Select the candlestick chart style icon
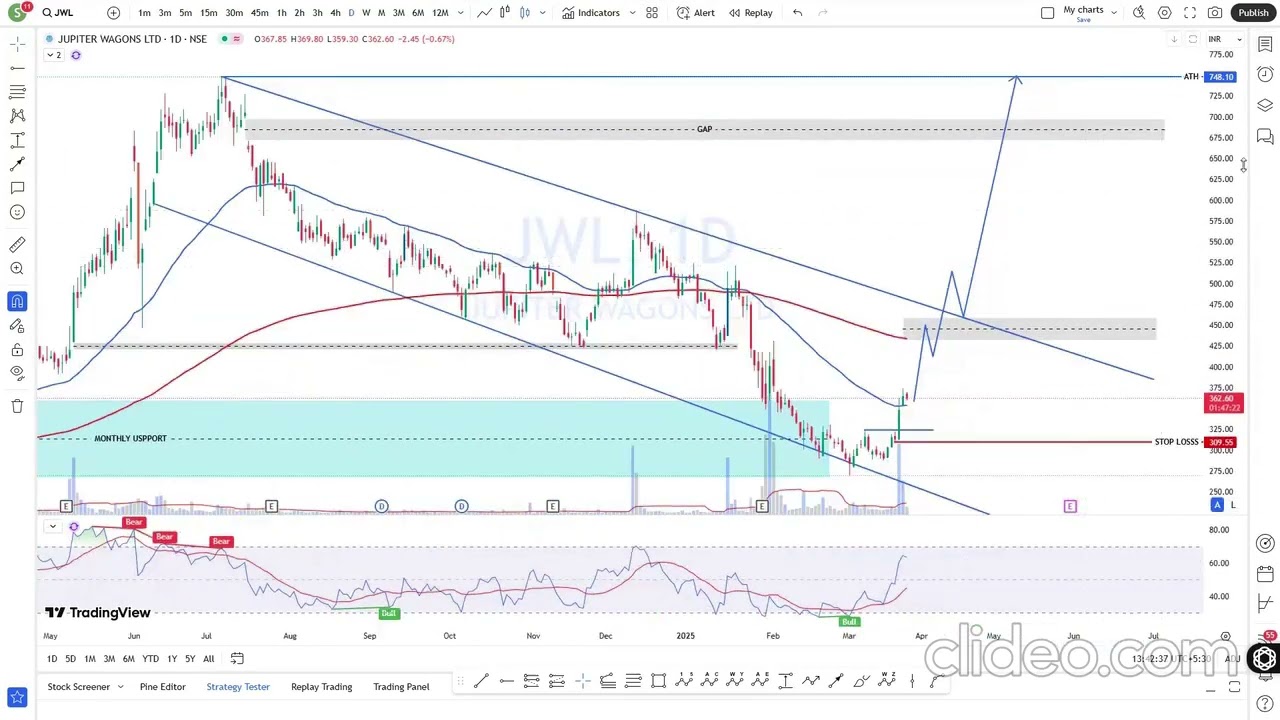 tap(505, 13)
